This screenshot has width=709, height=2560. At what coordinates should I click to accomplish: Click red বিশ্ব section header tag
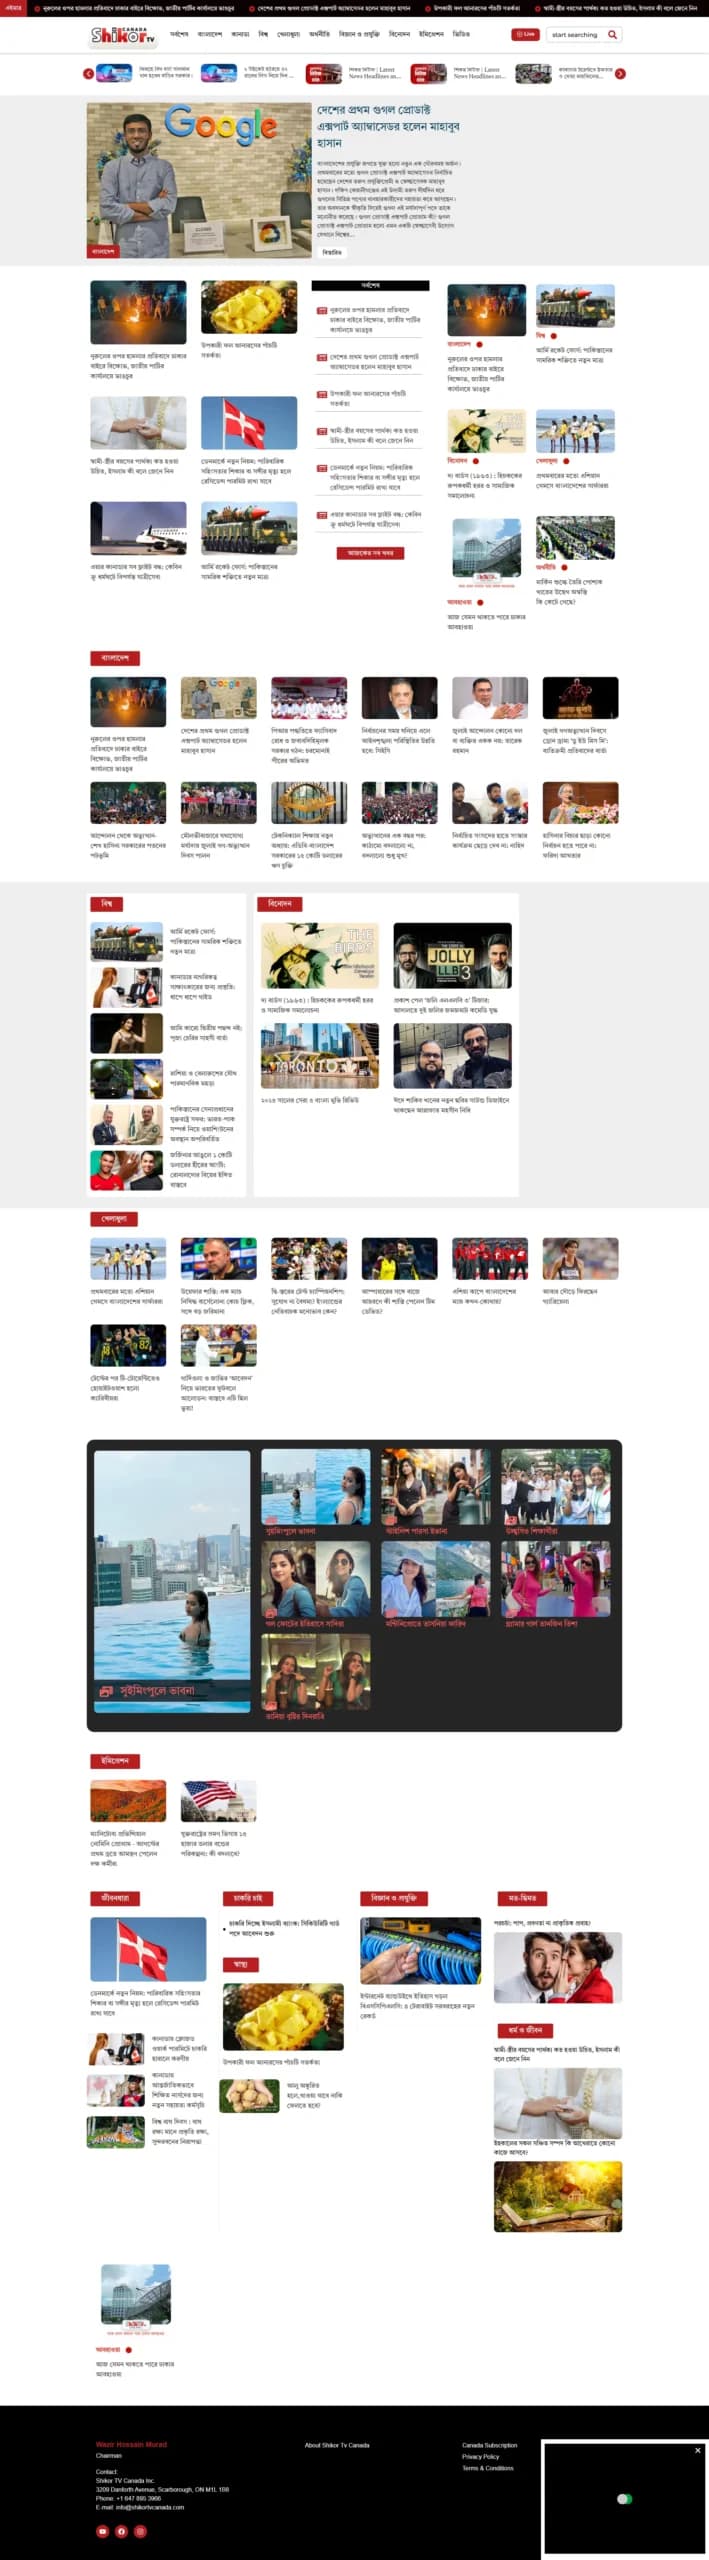coord(106,903)
